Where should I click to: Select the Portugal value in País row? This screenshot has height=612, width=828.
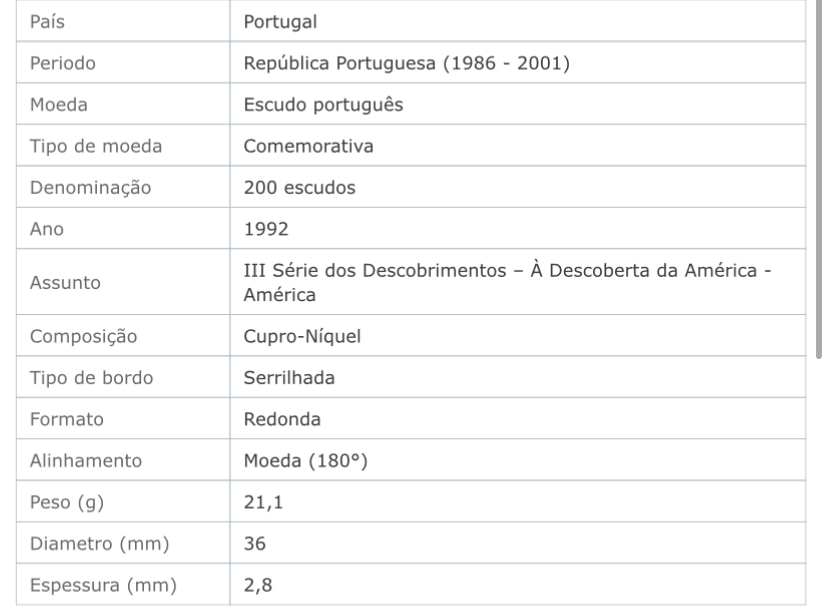coord(280,22)
